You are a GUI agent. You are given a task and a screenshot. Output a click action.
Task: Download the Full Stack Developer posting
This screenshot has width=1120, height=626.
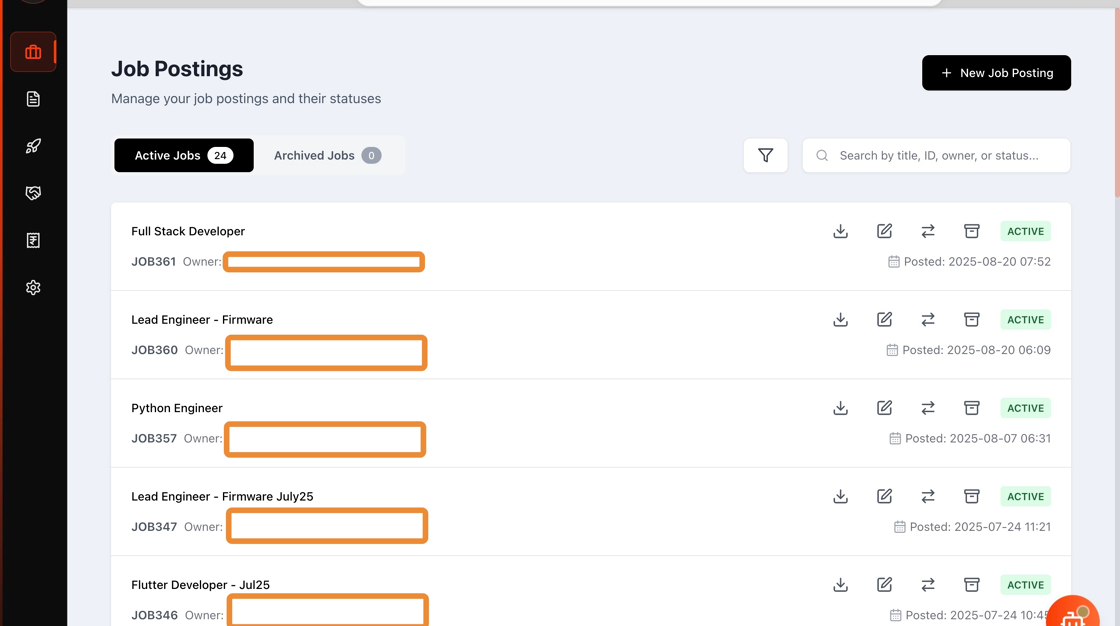[840, 231]
